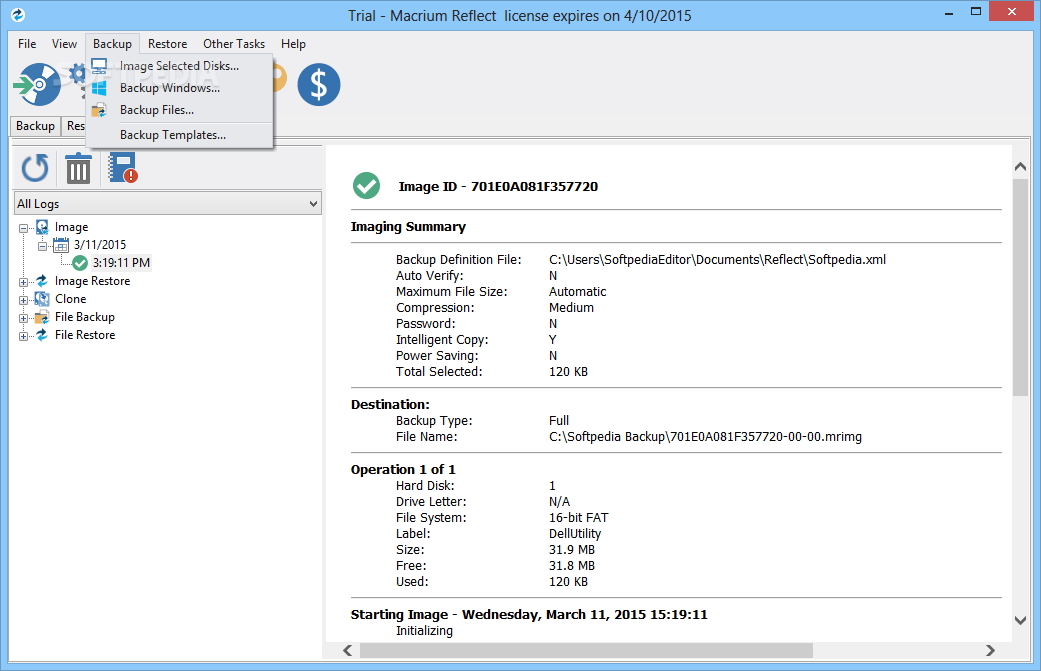
Task: Click the 16-bit FAT file system value
Action: [x=578, y=518]
